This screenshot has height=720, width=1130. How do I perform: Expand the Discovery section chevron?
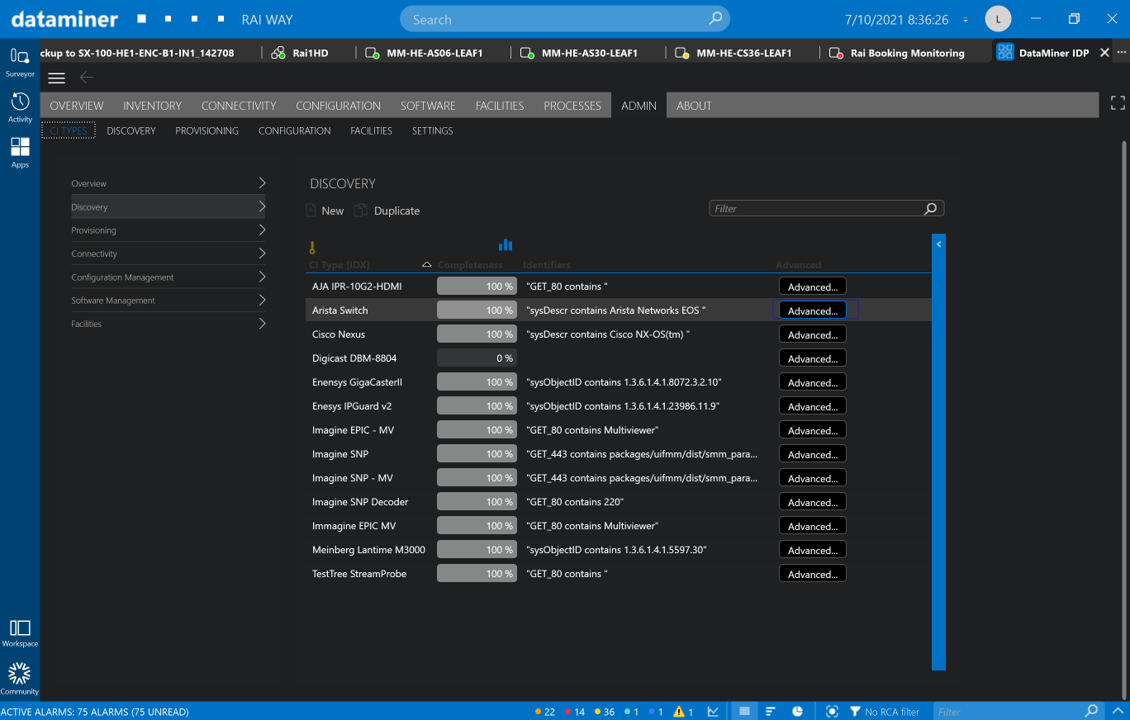pos(262,207)
